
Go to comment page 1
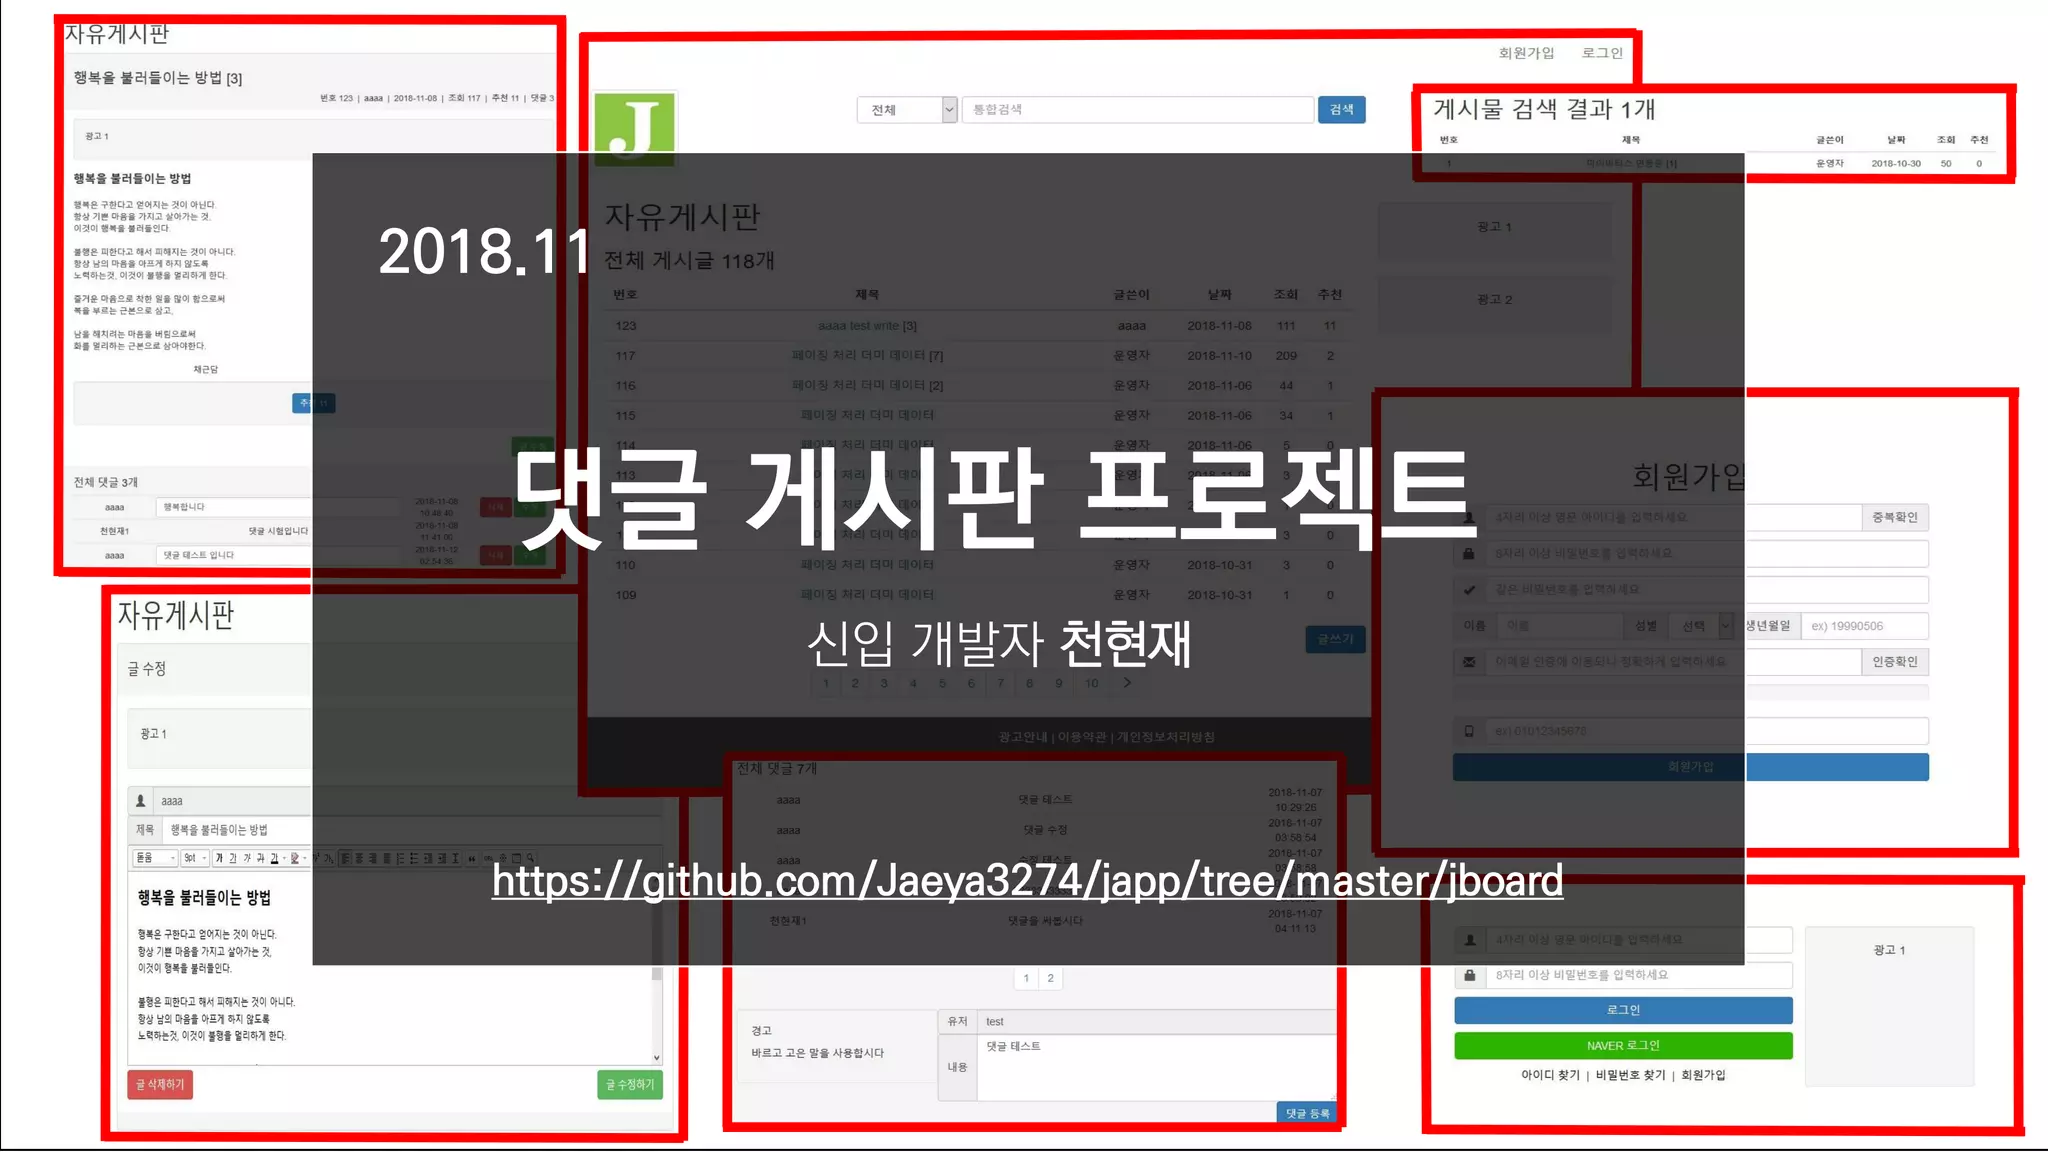1026,978
